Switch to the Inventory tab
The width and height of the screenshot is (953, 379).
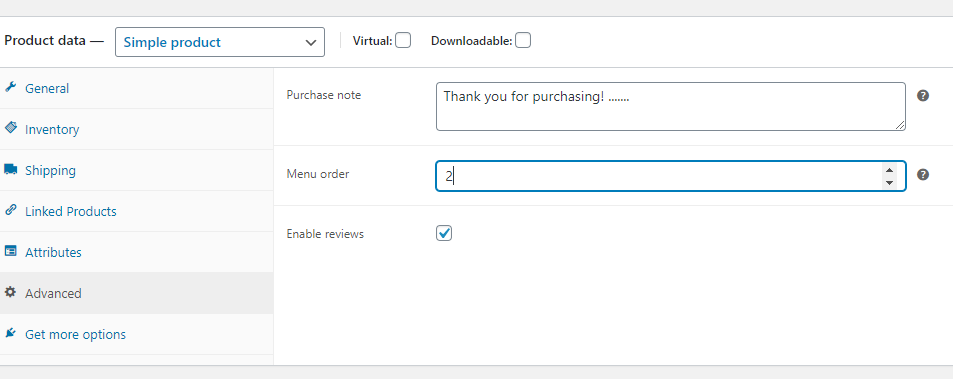(136, 129)
